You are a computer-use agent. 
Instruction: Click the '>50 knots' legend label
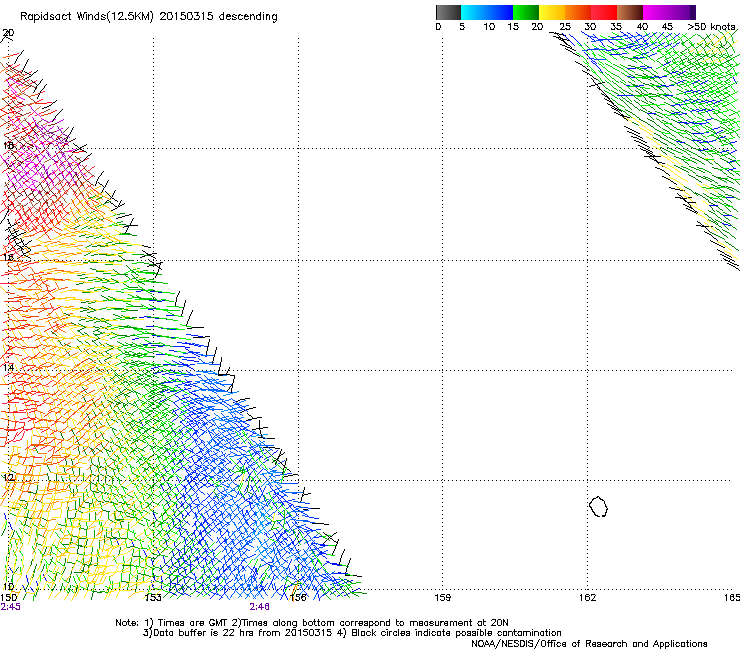click(x=711, y=27)
